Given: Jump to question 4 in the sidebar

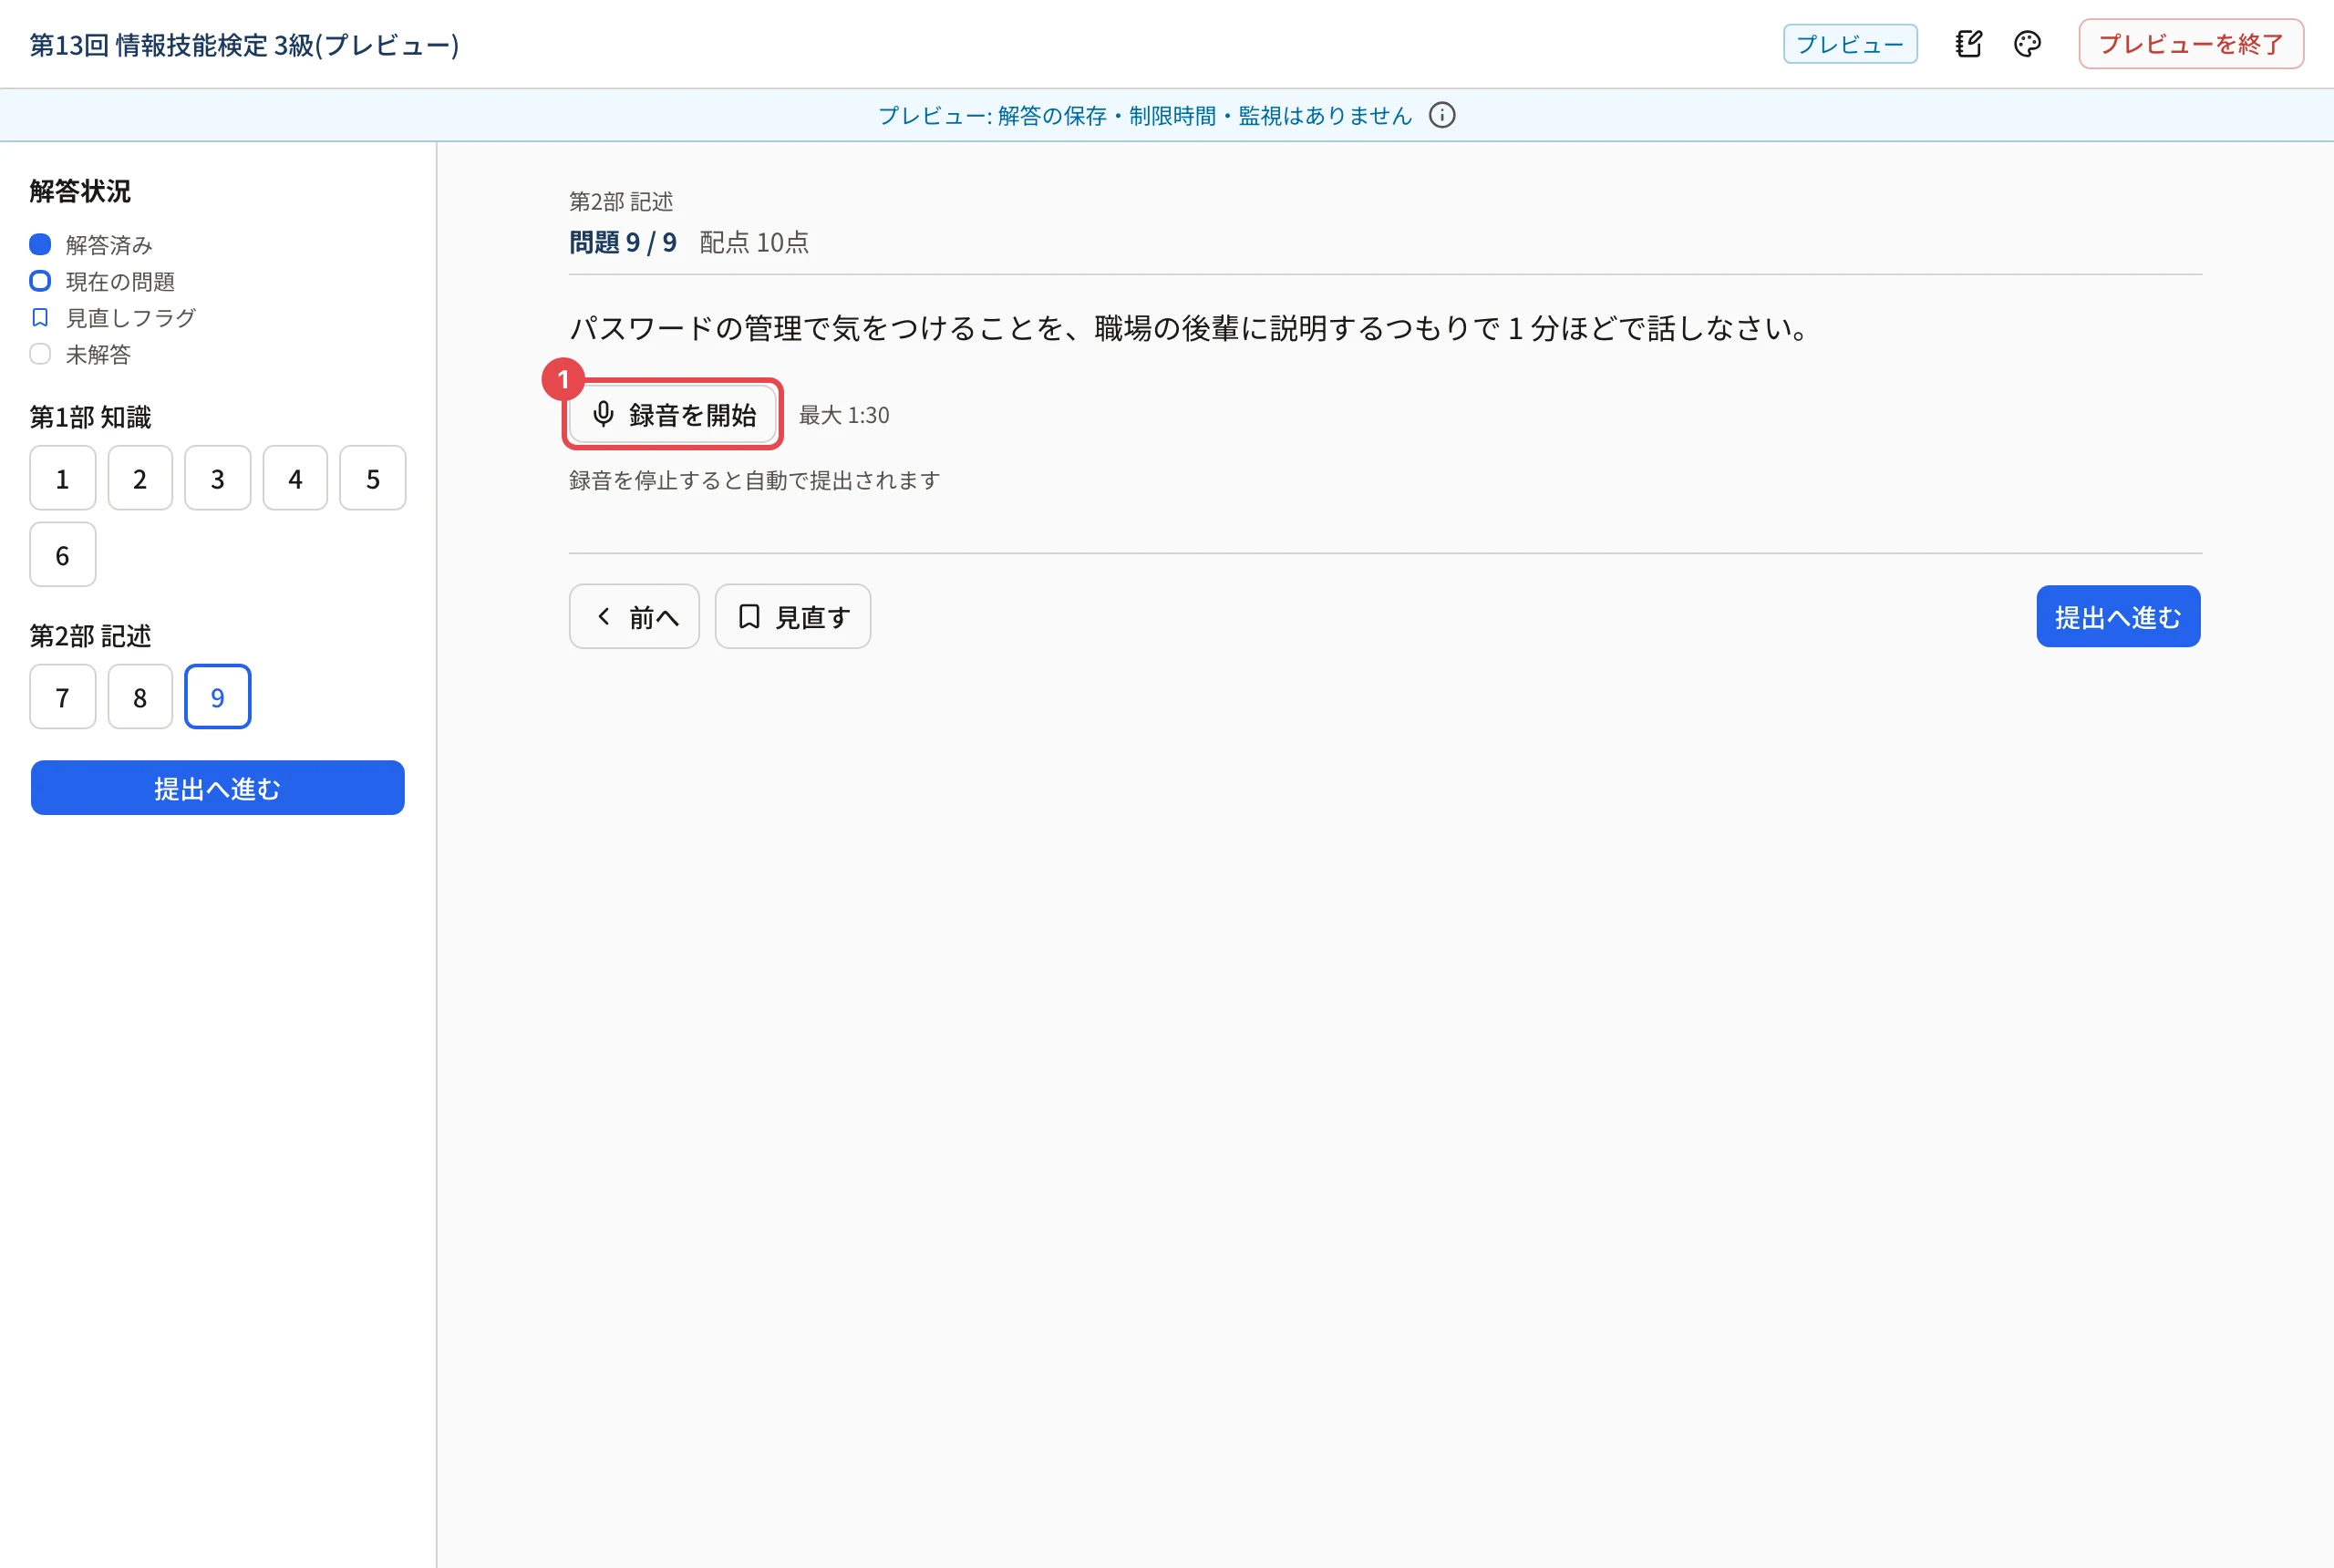Looking at the screenshot, I should point(295,479).
